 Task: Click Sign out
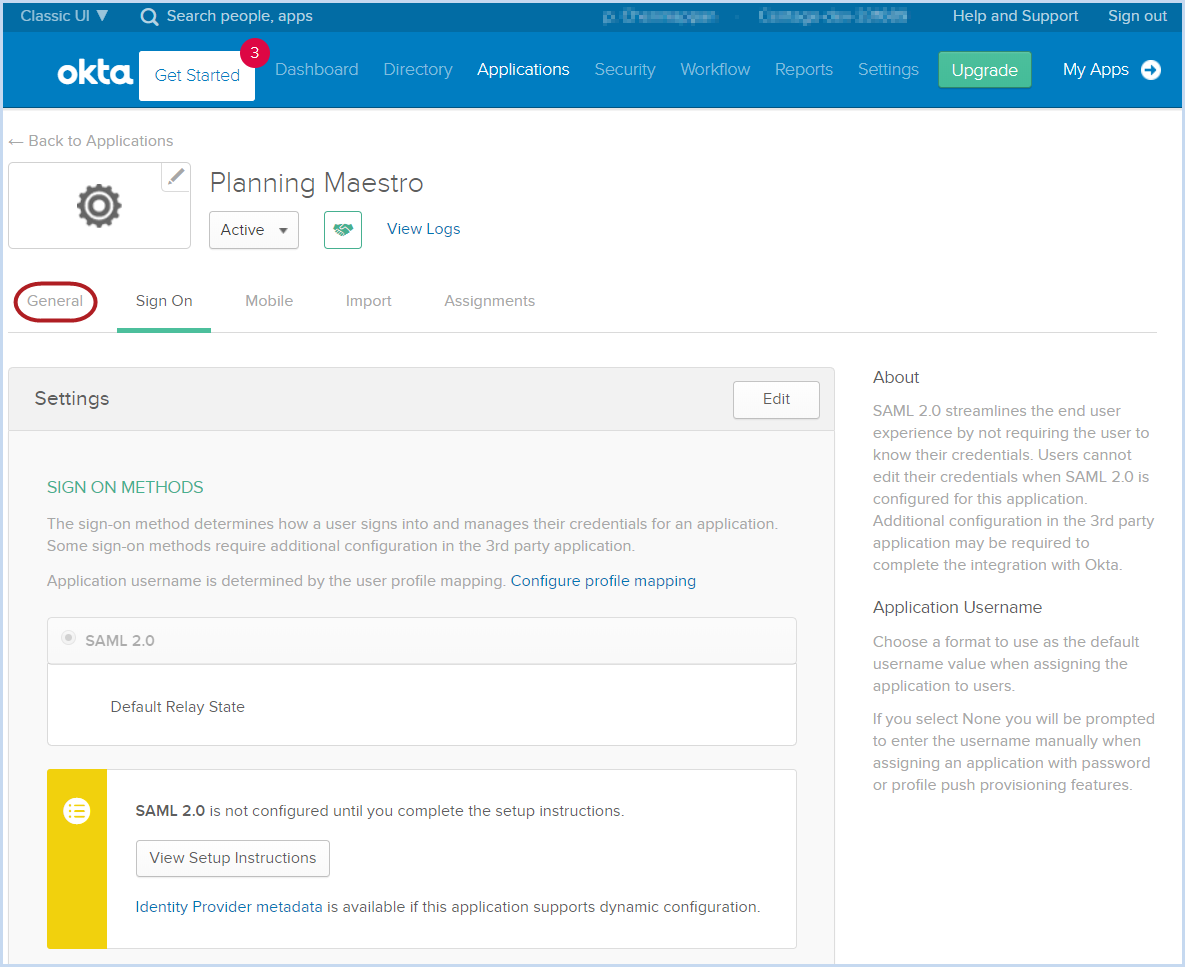pyautogui.click(x=1137, y=16)
